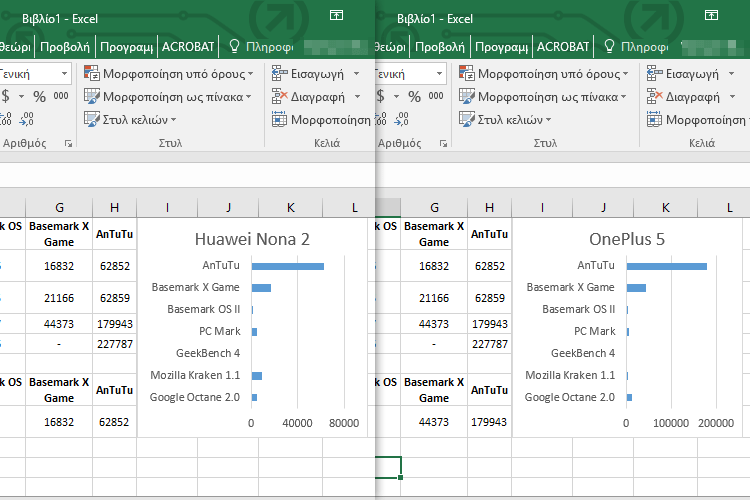Expand Γενική number format in Huawei Nona 2 window
Image resolution: width=750 pixels, height=500 pixels.
[64, 74]
